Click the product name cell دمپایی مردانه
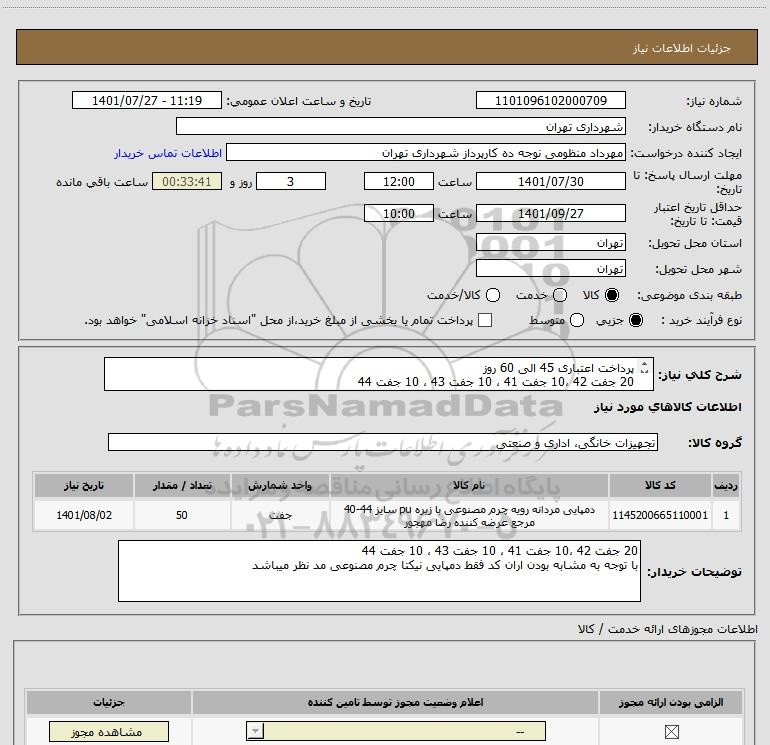Viewport: 770px width, 745px height. (x=469, y=515)
